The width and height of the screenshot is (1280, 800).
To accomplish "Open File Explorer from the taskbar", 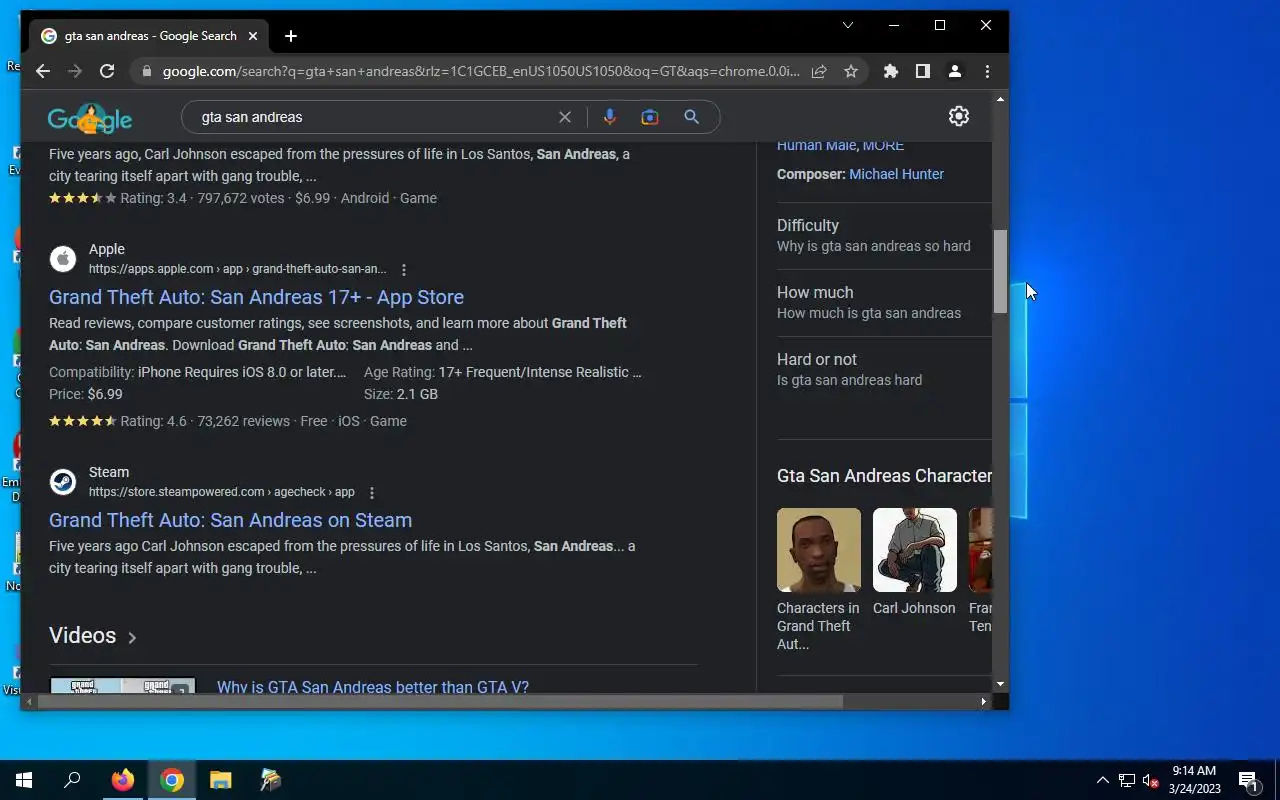I will (220, 780).
